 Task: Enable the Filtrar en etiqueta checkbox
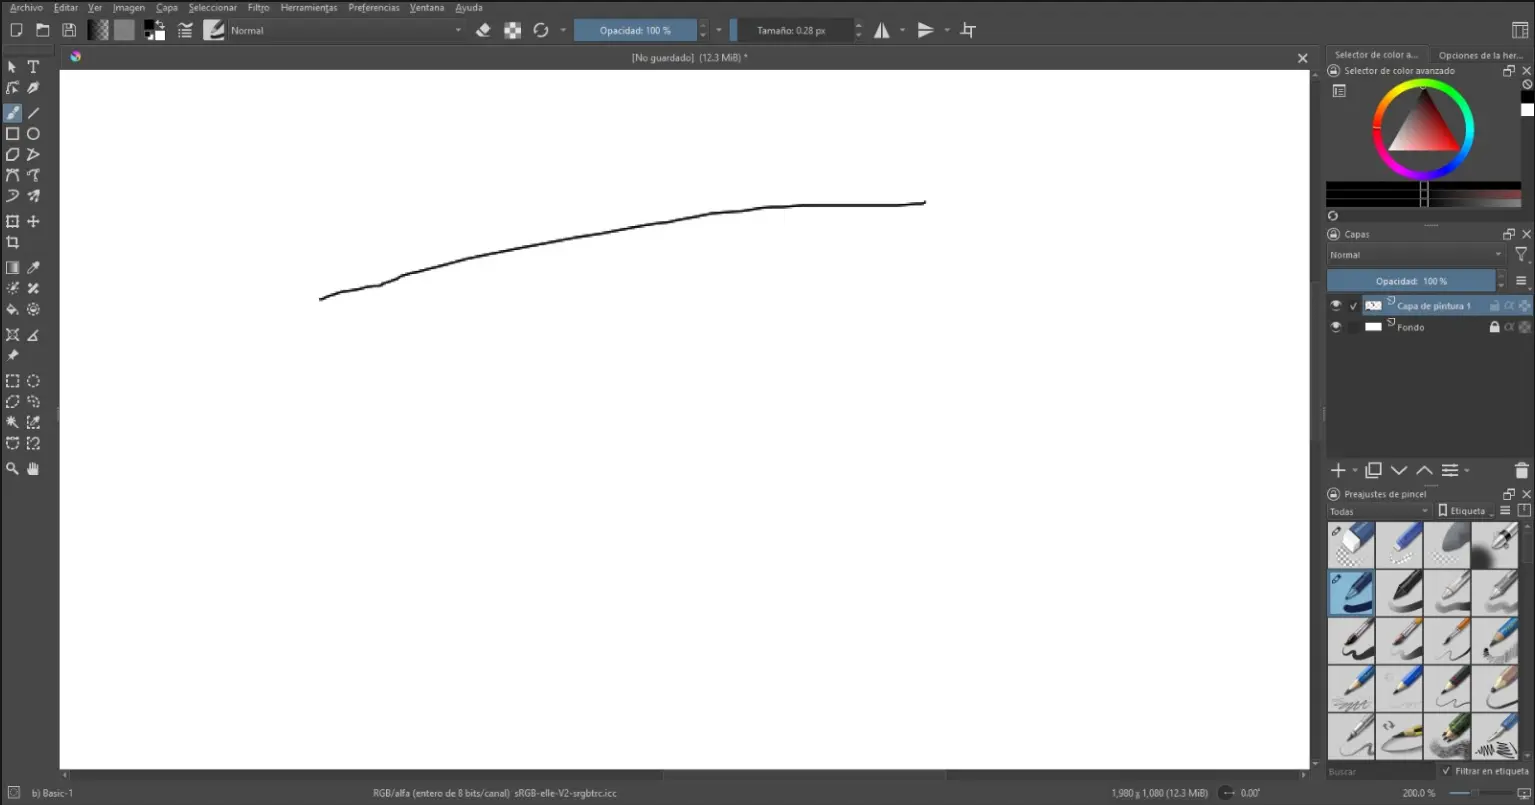pos(1446,771)
